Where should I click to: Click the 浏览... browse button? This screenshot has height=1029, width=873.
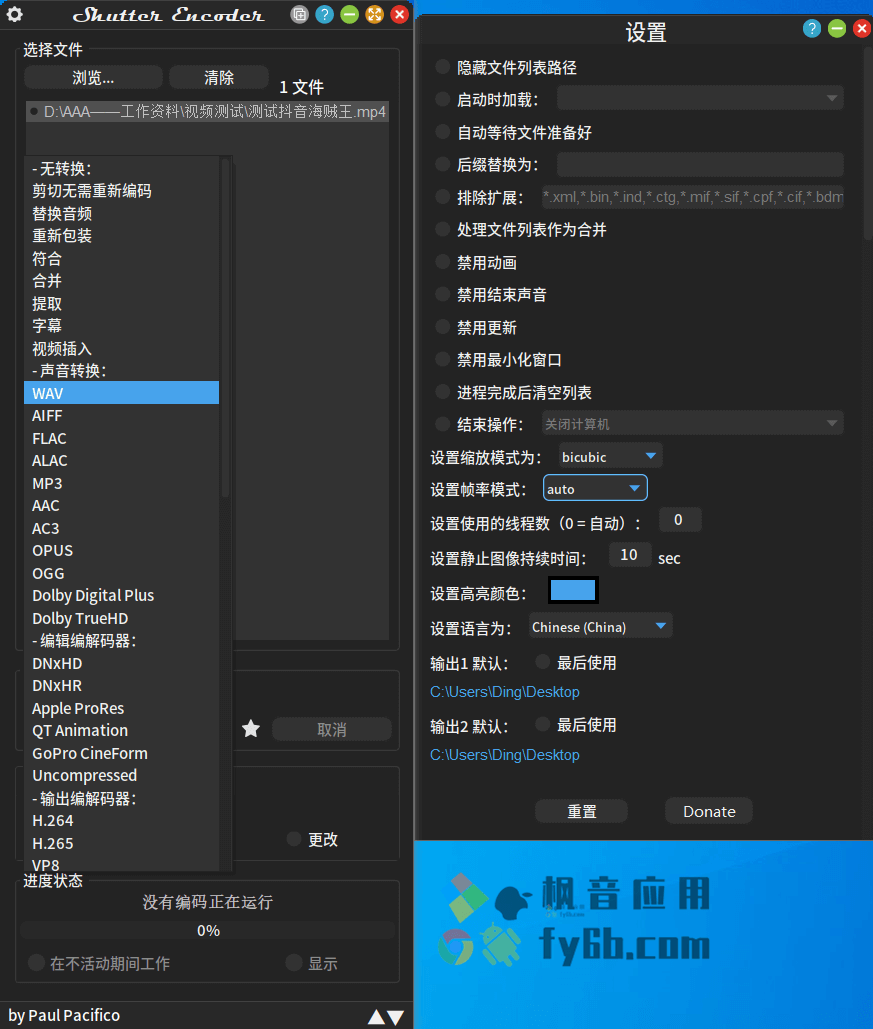(93, 77)
